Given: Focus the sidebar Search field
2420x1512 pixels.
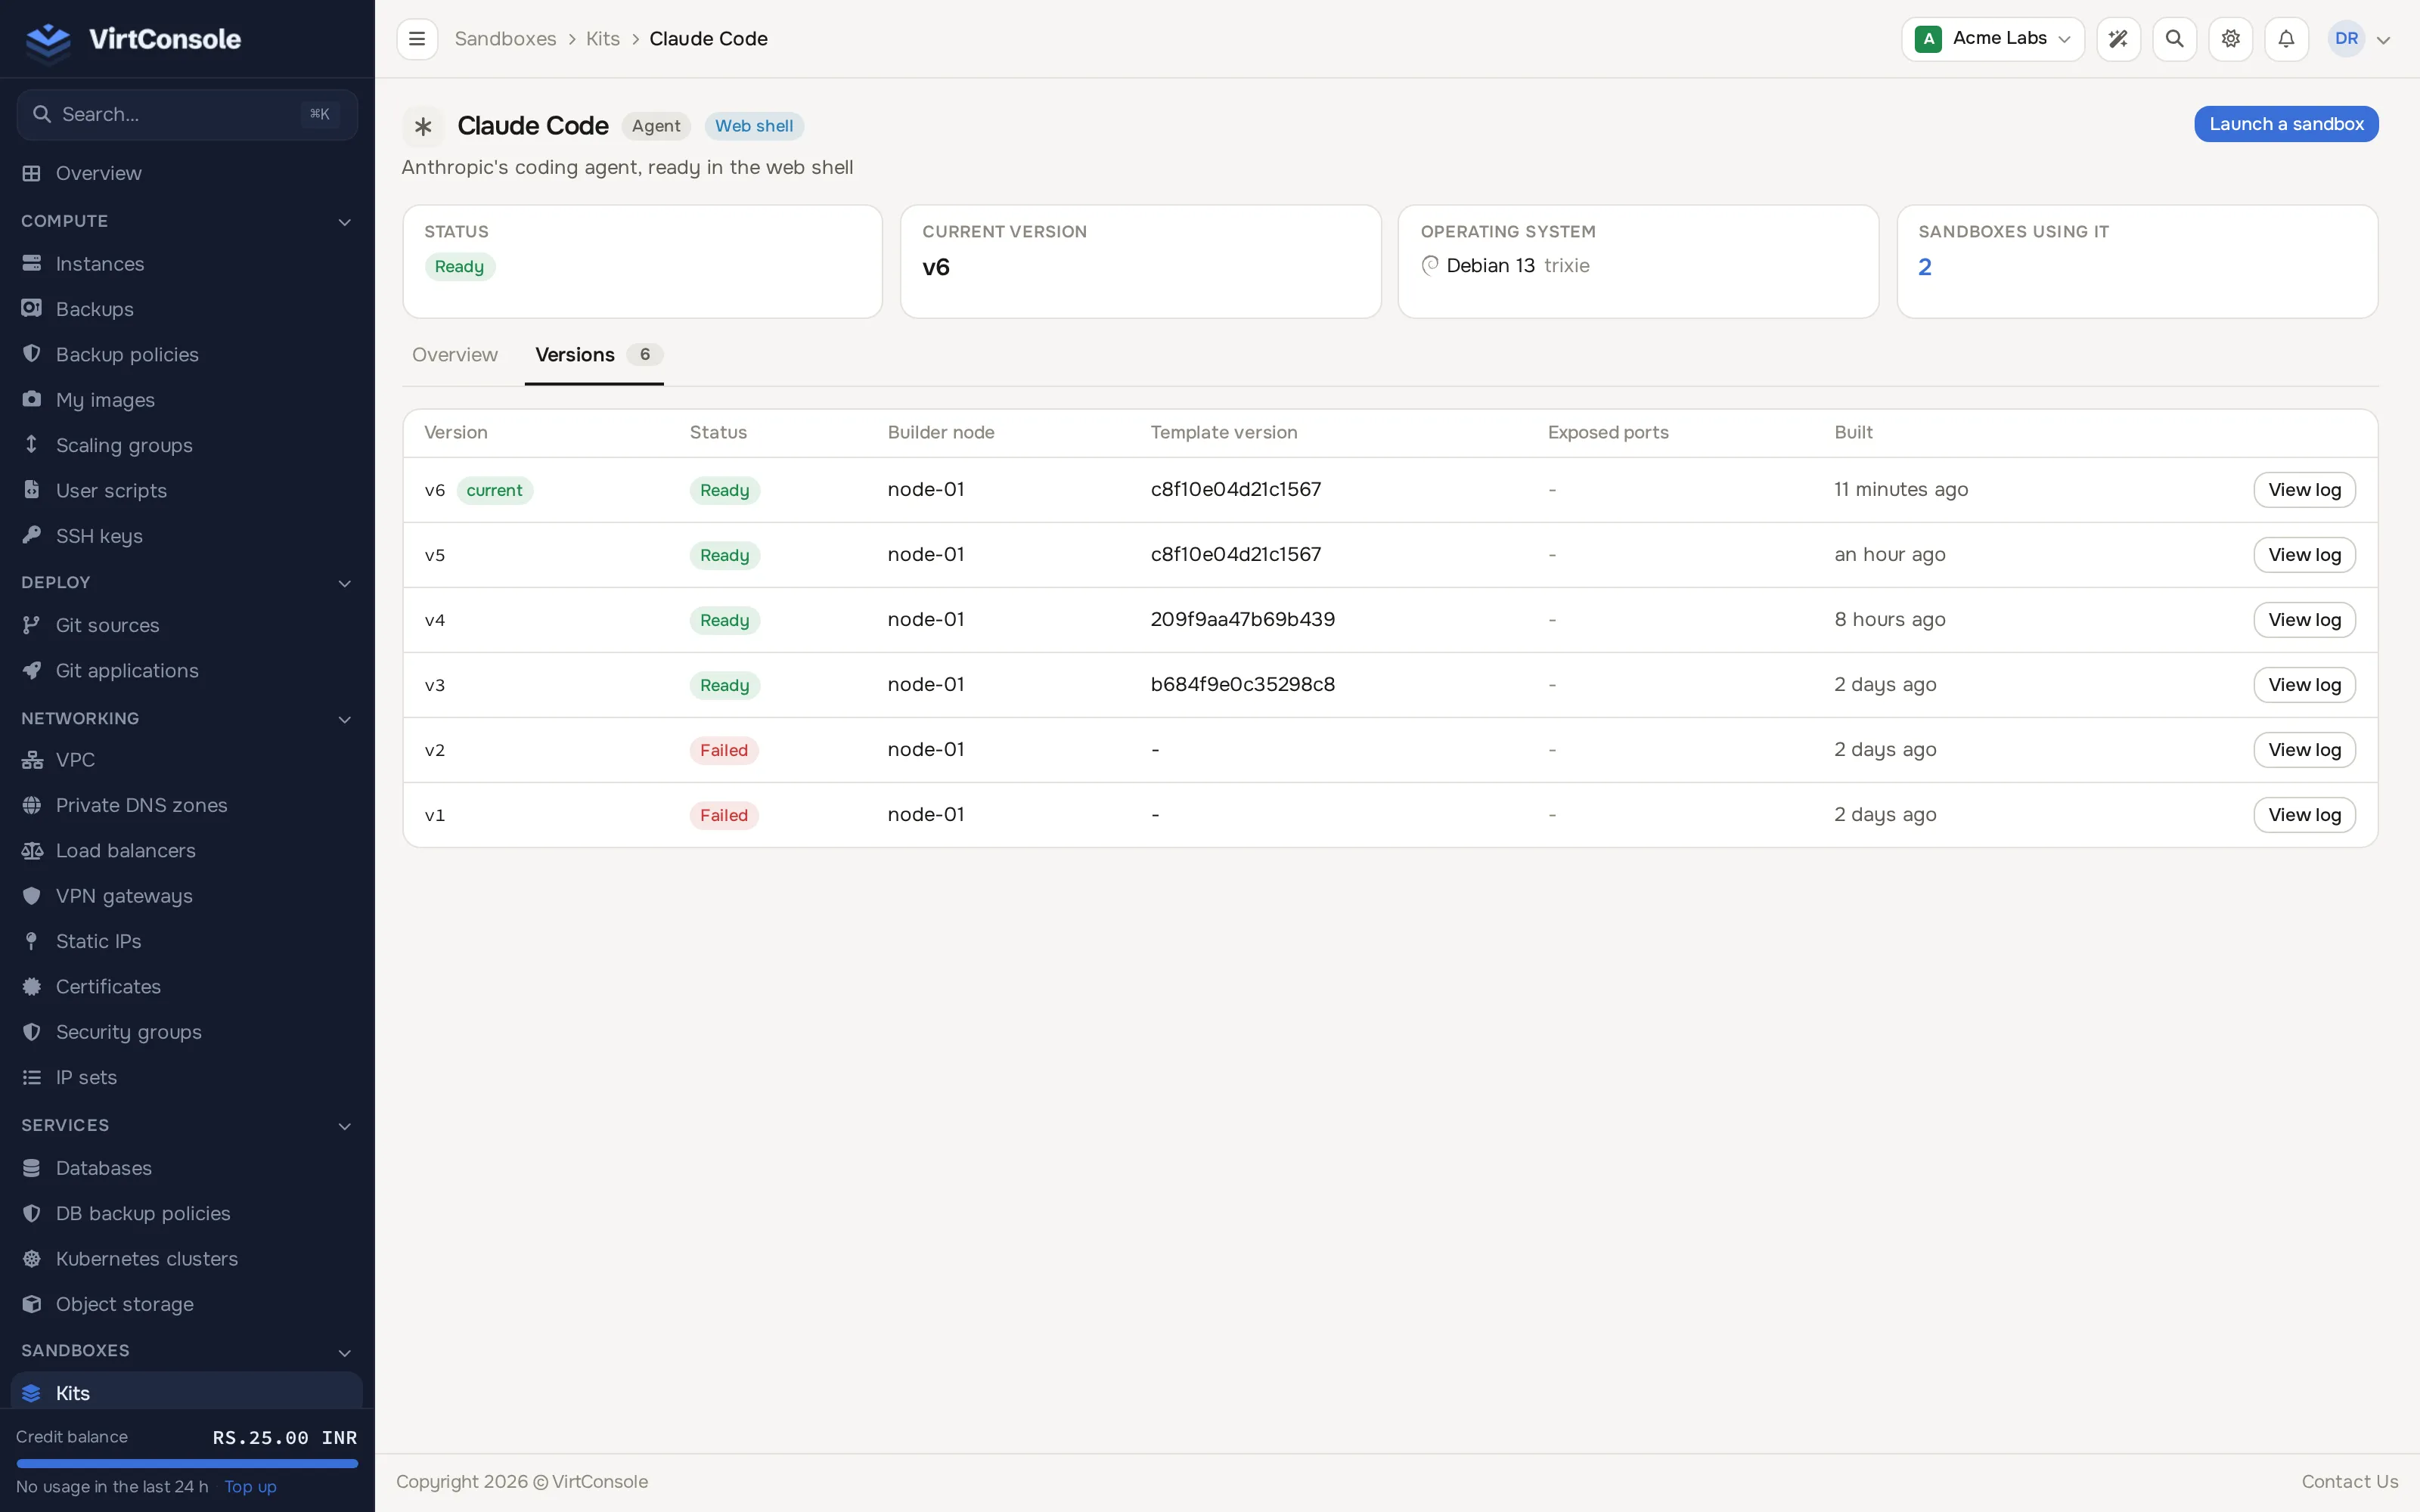Looking at the screenshot, I should pyautogui.click(x=187, y=114).
